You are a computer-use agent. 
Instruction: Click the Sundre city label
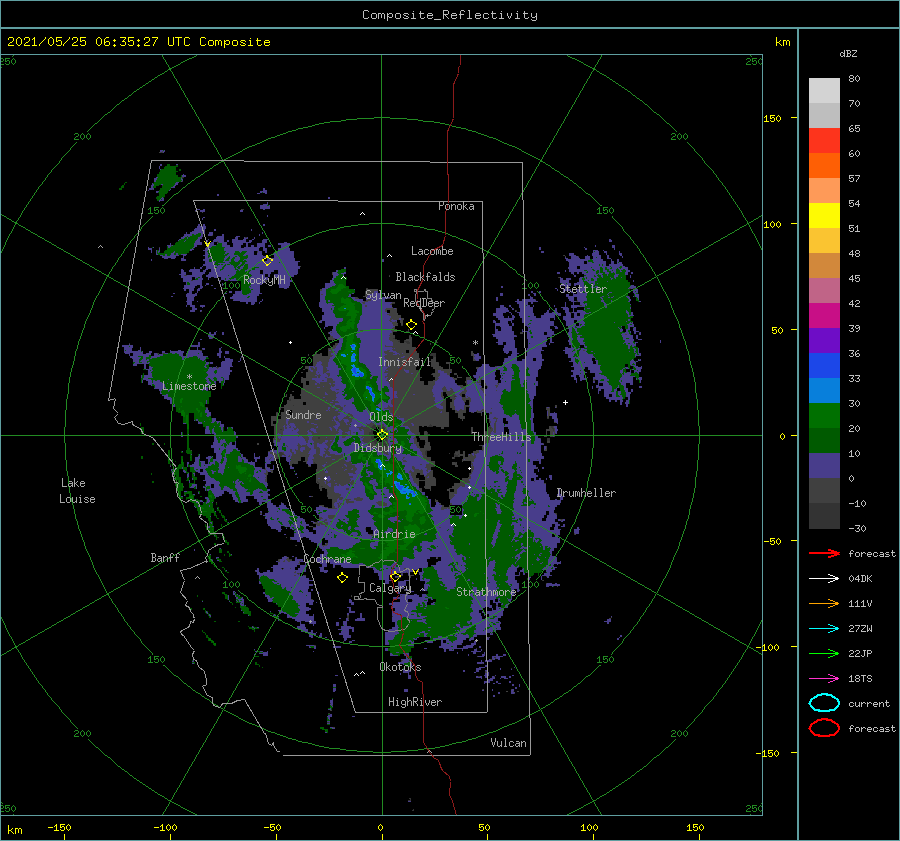(303, 414)
